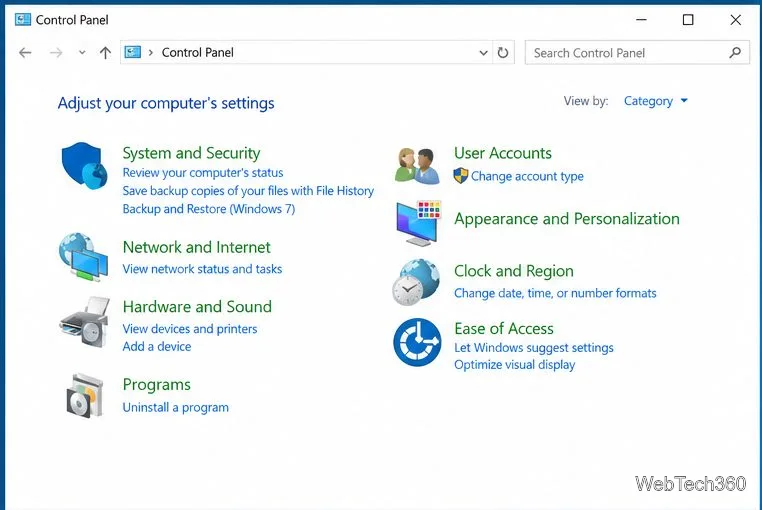This screenshot has height=510, width=762.
Task: Click the Control Panel breadcrumb text
Action: pos(197,53)
